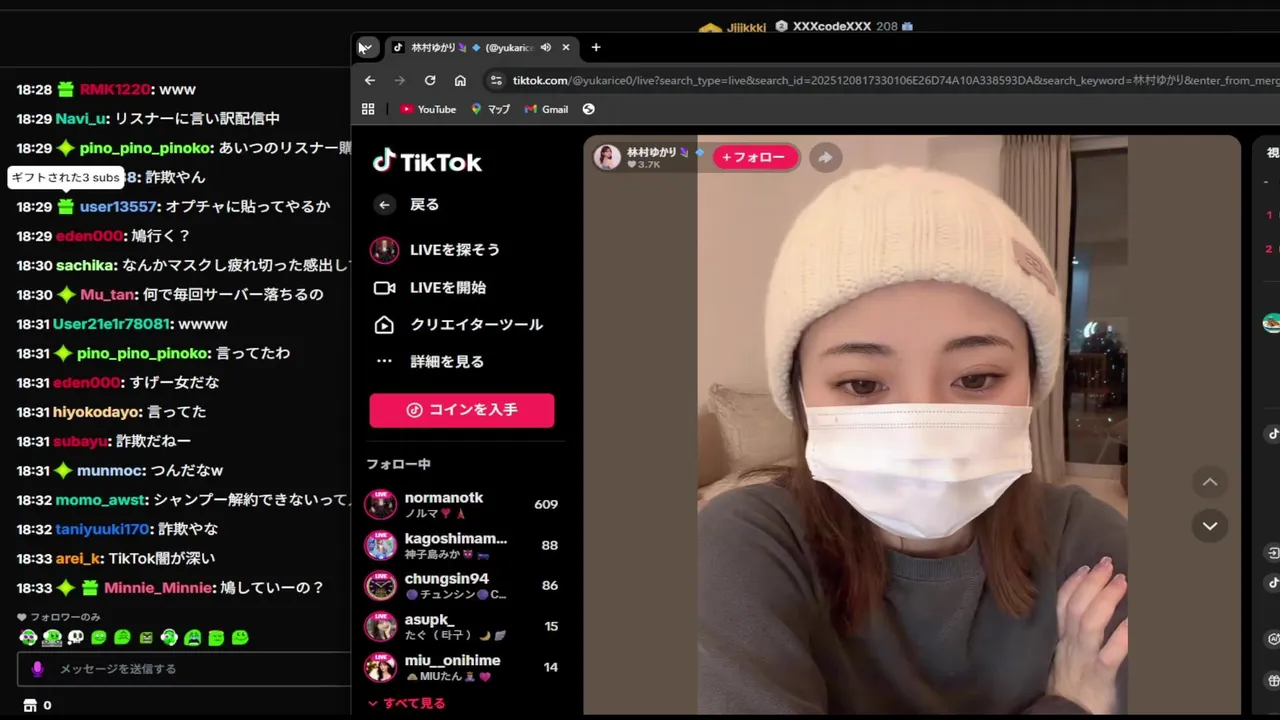This screenshot has width=1280, height=720.
Task: Select the last smiling green emote
Action: (x=240, y=637)
